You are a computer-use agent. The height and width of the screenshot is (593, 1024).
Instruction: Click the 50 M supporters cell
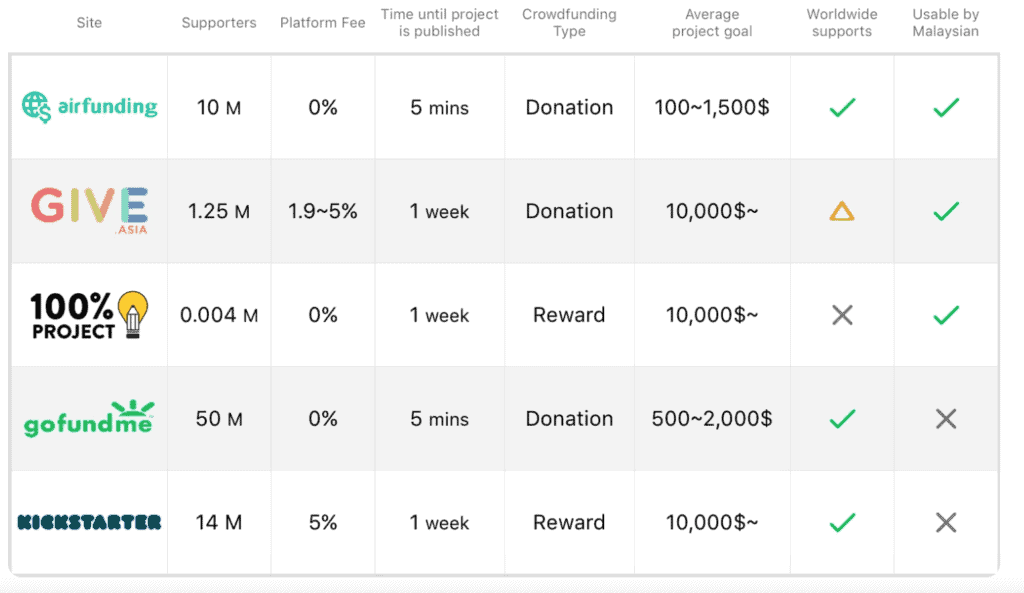[x=219, y=419]
